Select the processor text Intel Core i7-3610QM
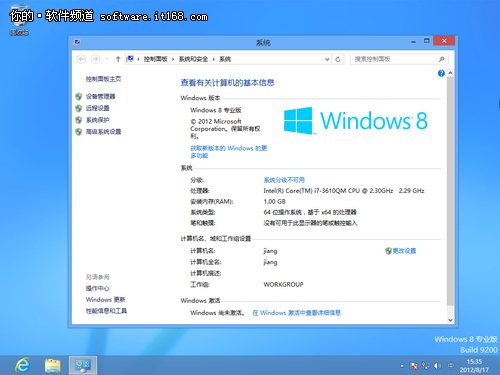Image resolution: width=500 pixels, height=375 pixels. point(344,191)
